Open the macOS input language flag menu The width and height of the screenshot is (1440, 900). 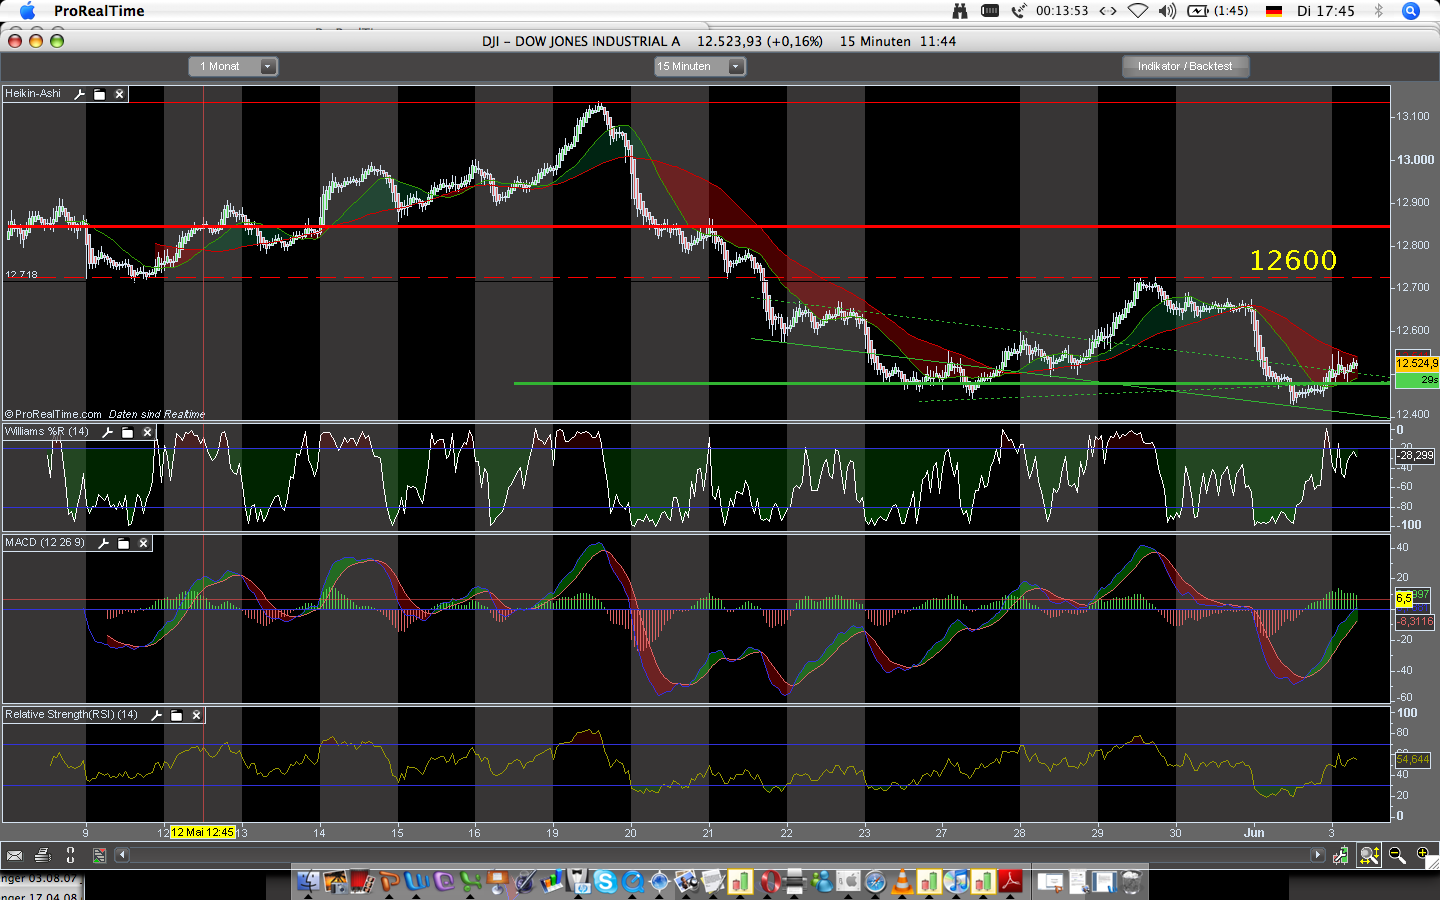[1273, 11]
